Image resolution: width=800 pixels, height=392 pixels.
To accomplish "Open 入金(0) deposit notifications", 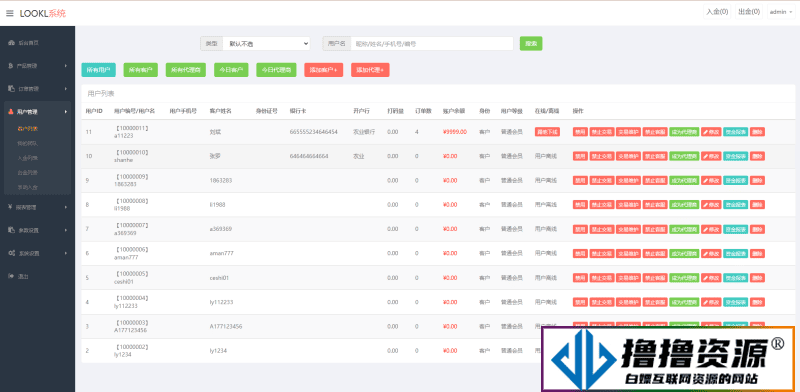I will click(x=717, y=12).
